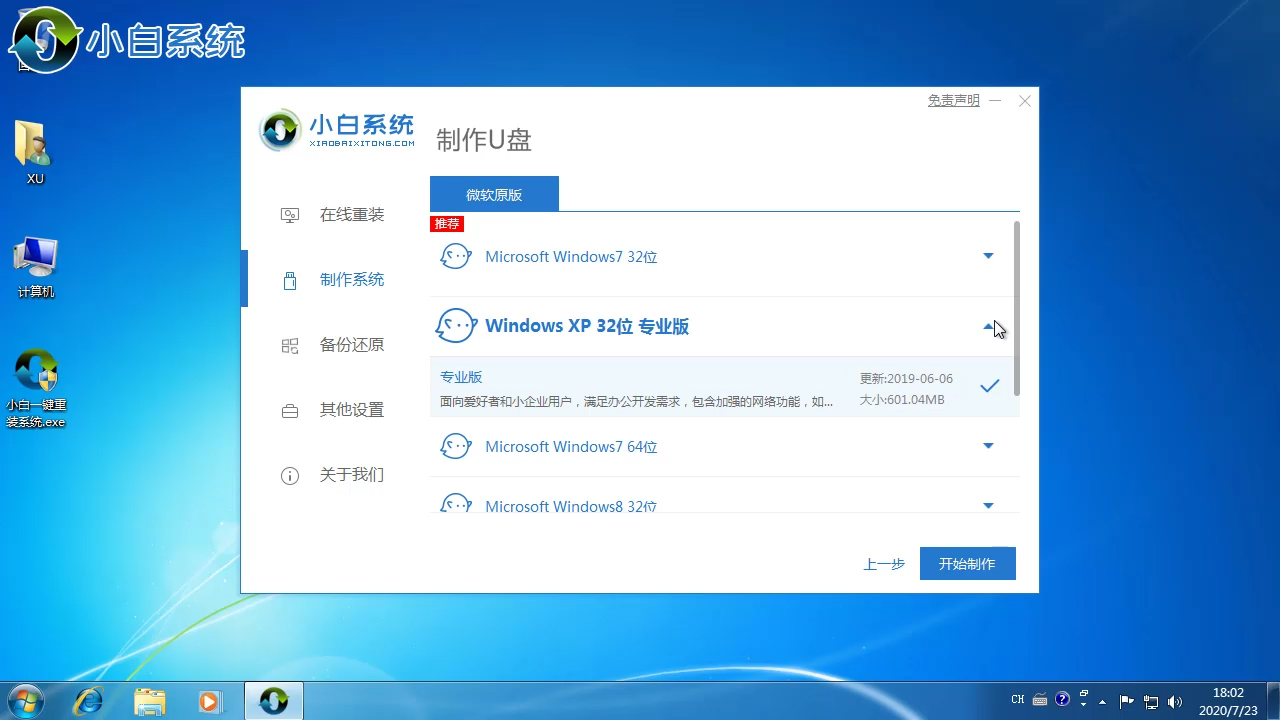Click the volume icon in system tray
The image size is (1280, 720).
[x=1174, y=701]
